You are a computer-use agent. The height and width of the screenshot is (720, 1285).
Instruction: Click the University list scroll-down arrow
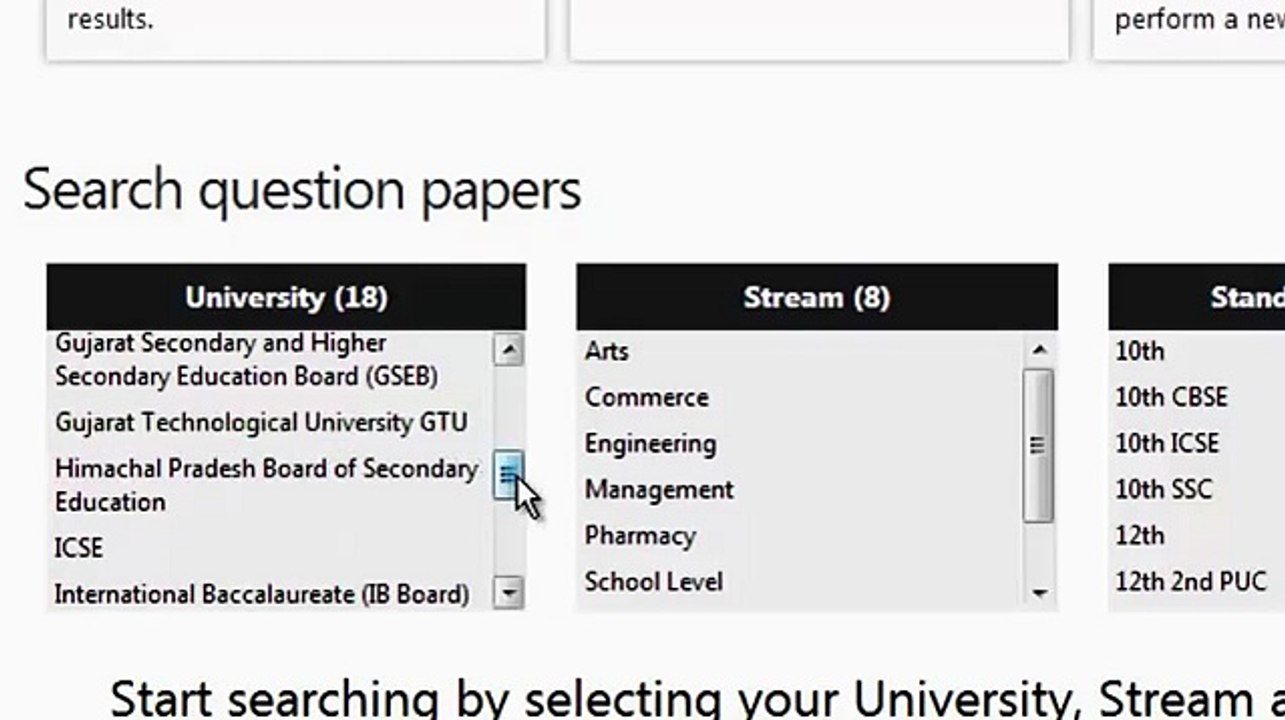509,592
